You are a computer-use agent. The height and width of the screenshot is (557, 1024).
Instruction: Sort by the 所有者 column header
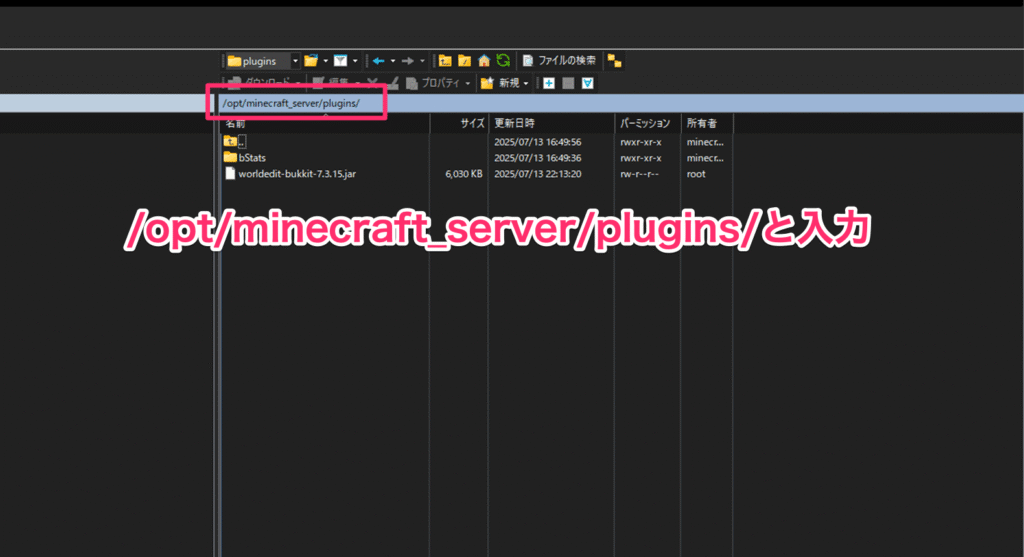707,123
